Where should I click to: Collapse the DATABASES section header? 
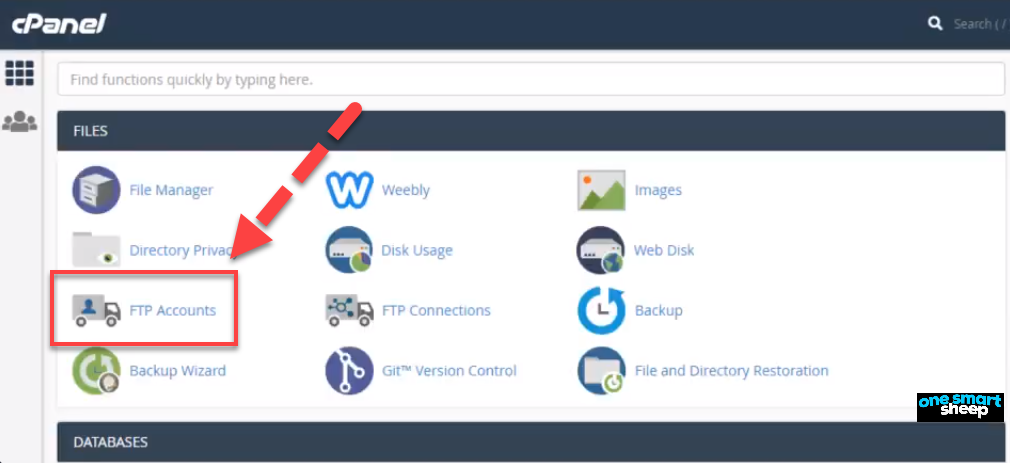click(x=531, y=442)
